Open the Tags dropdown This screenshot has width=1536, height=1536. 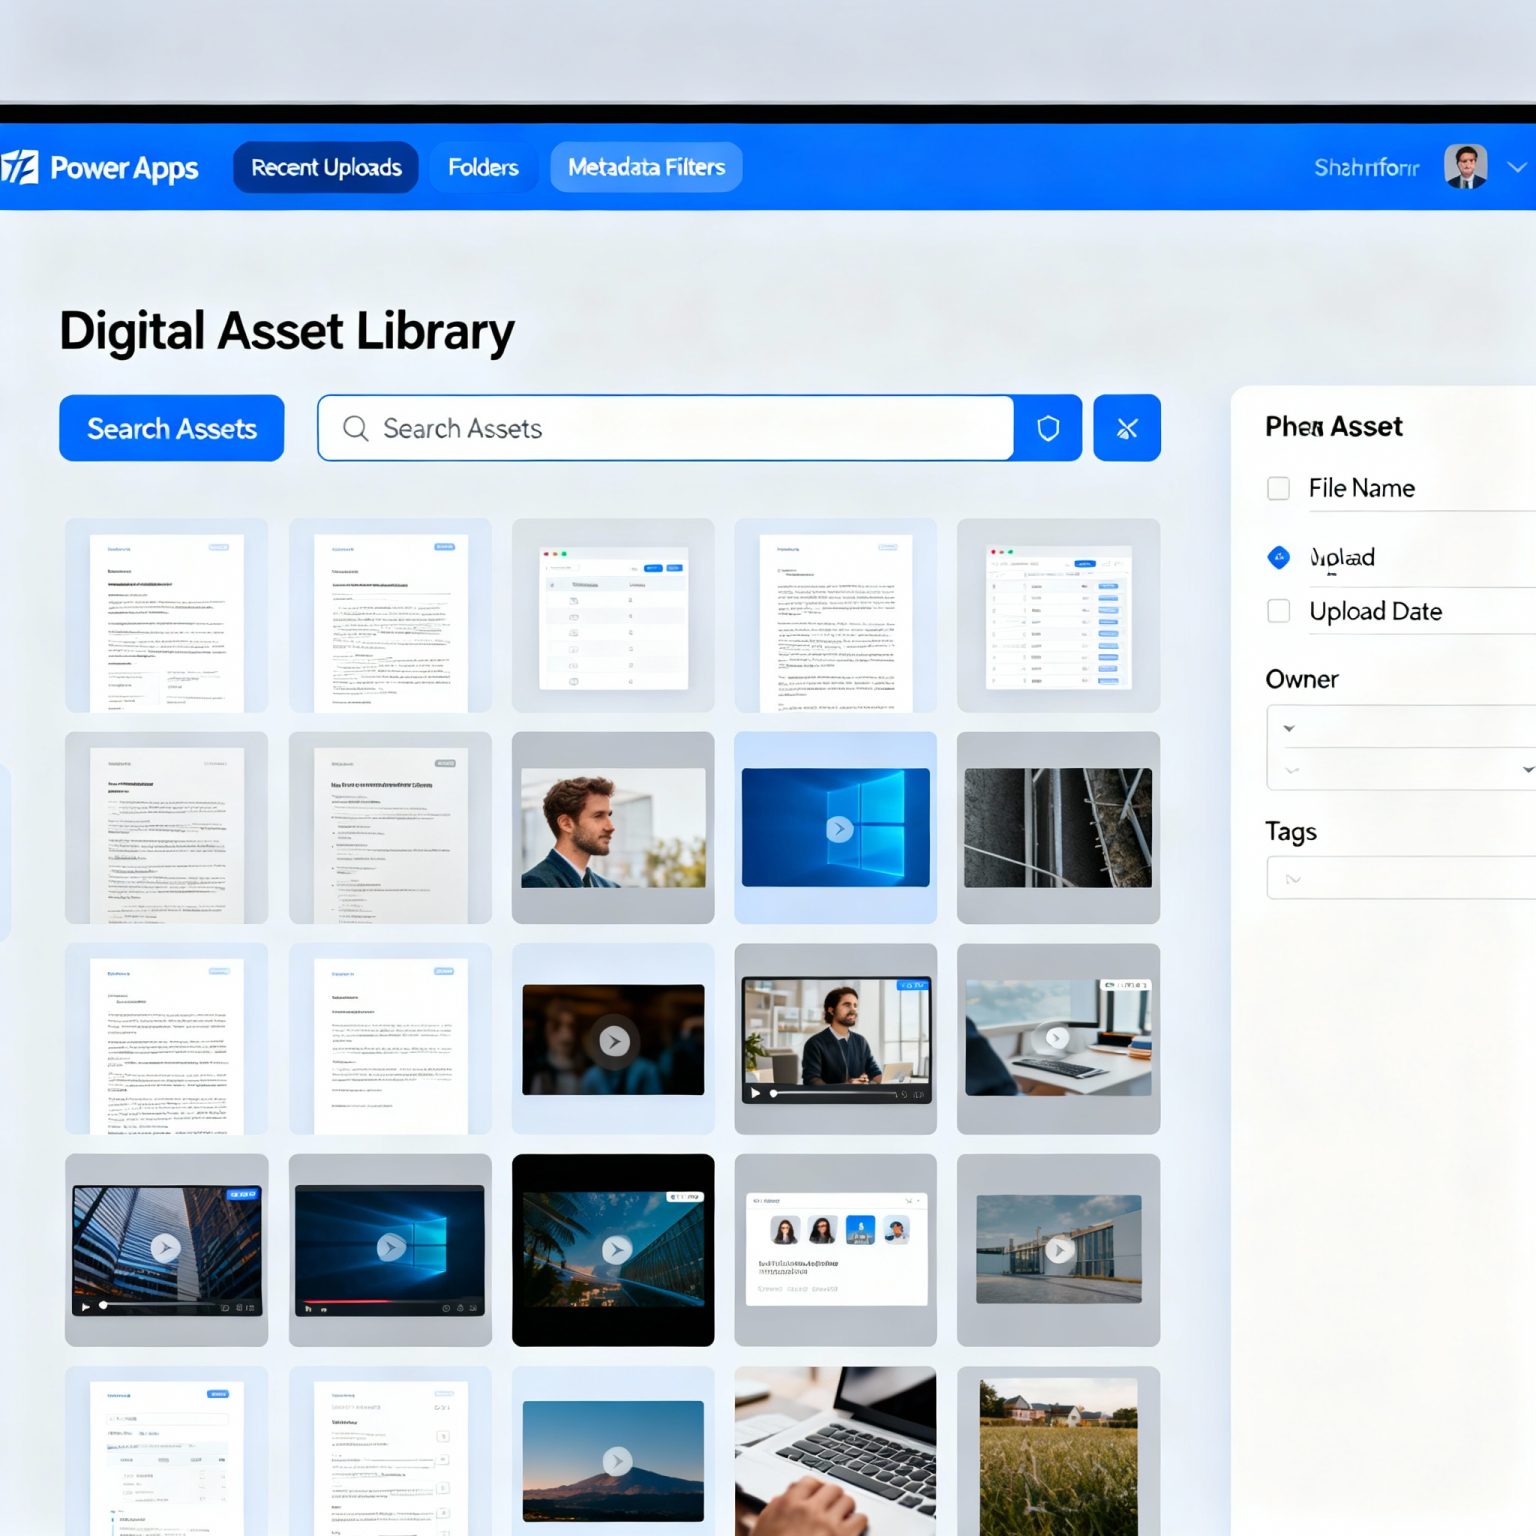(x=1400, y=877)
